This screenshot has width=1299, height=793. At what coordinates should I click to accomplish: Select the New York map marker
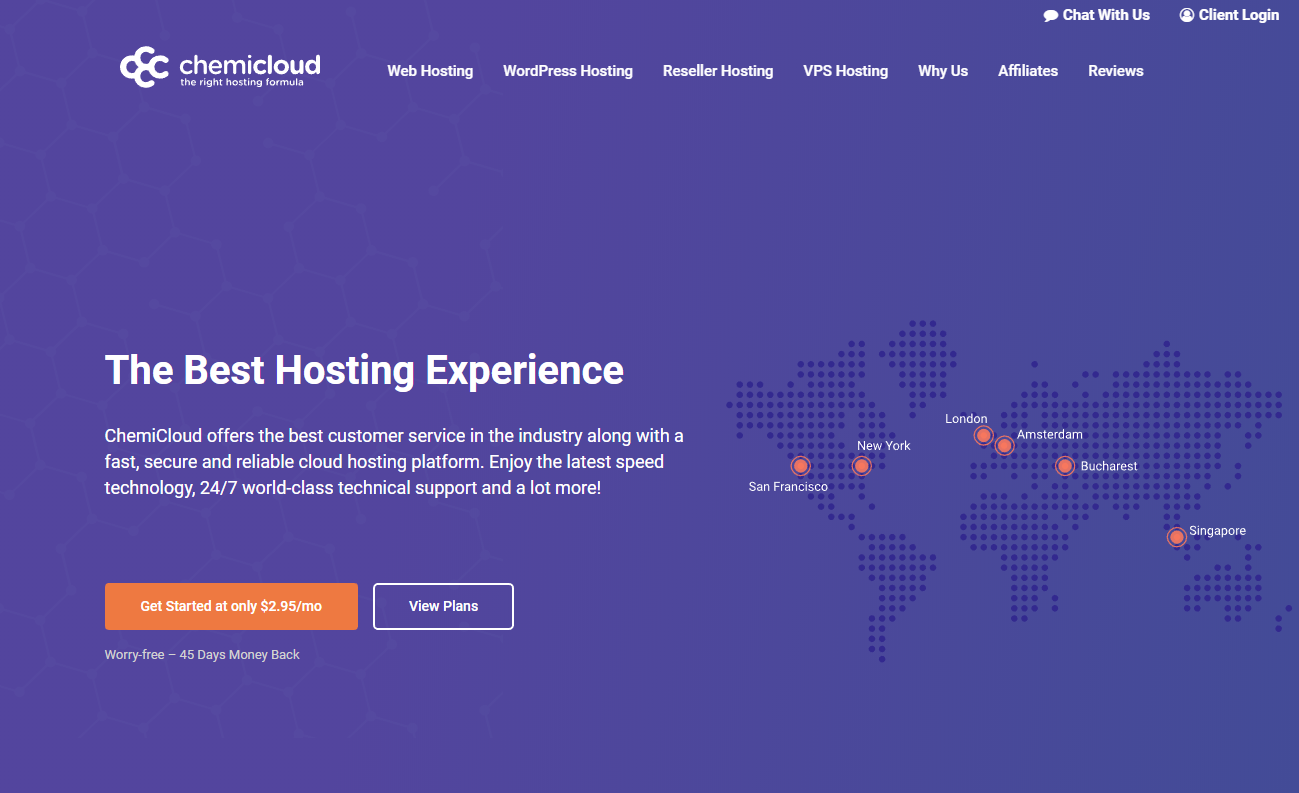(861, 466)
